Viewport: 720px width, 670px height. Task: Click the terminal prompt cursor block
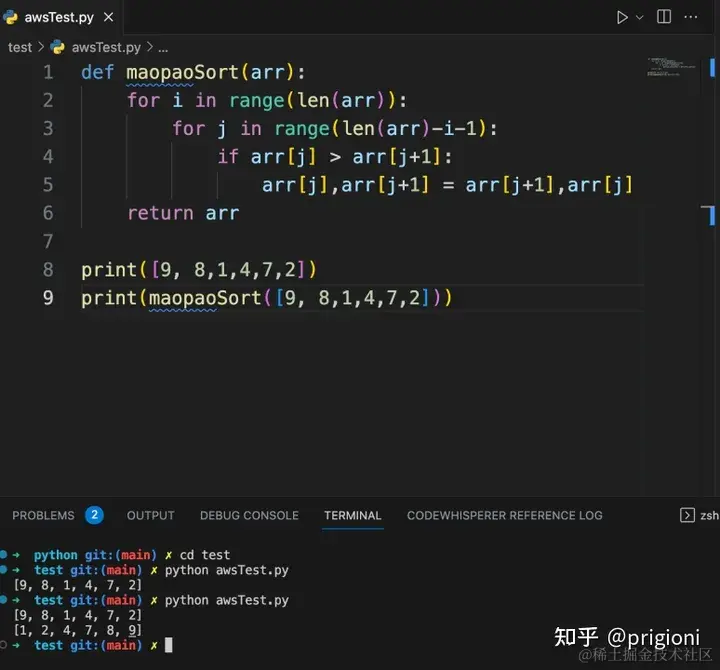click(169, 645)
